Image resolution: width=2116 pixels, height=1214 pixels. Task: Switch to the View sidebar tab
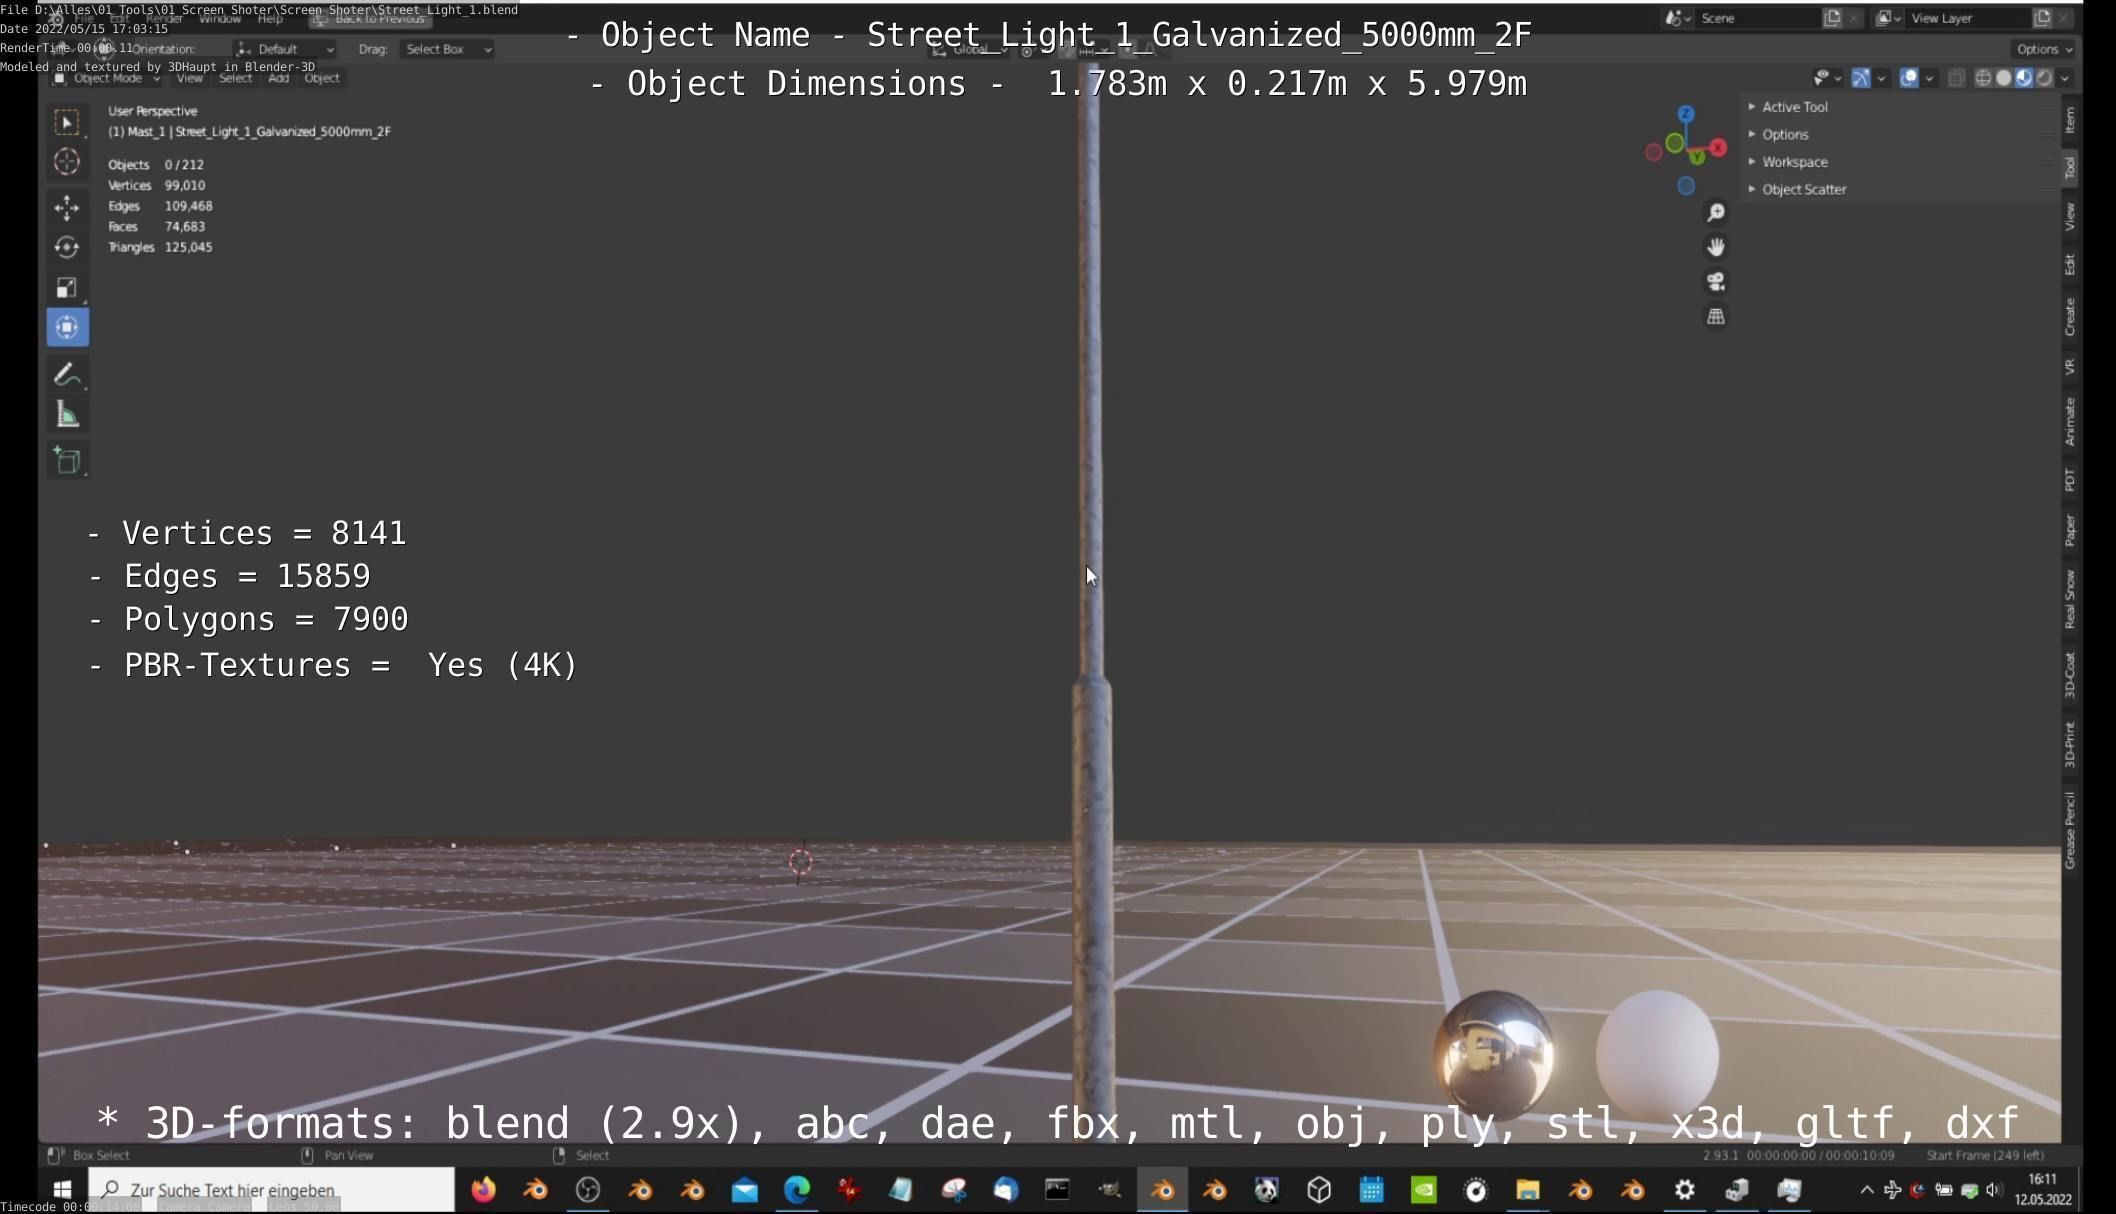(x=2070, y=216)
